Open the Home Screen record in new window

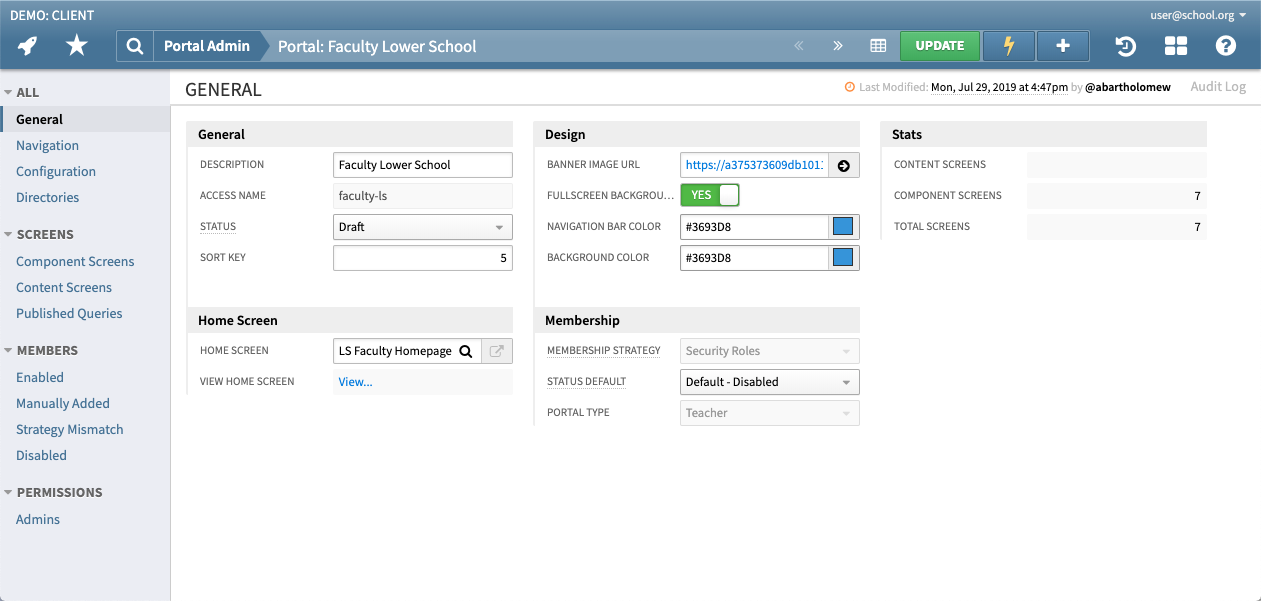497,350
